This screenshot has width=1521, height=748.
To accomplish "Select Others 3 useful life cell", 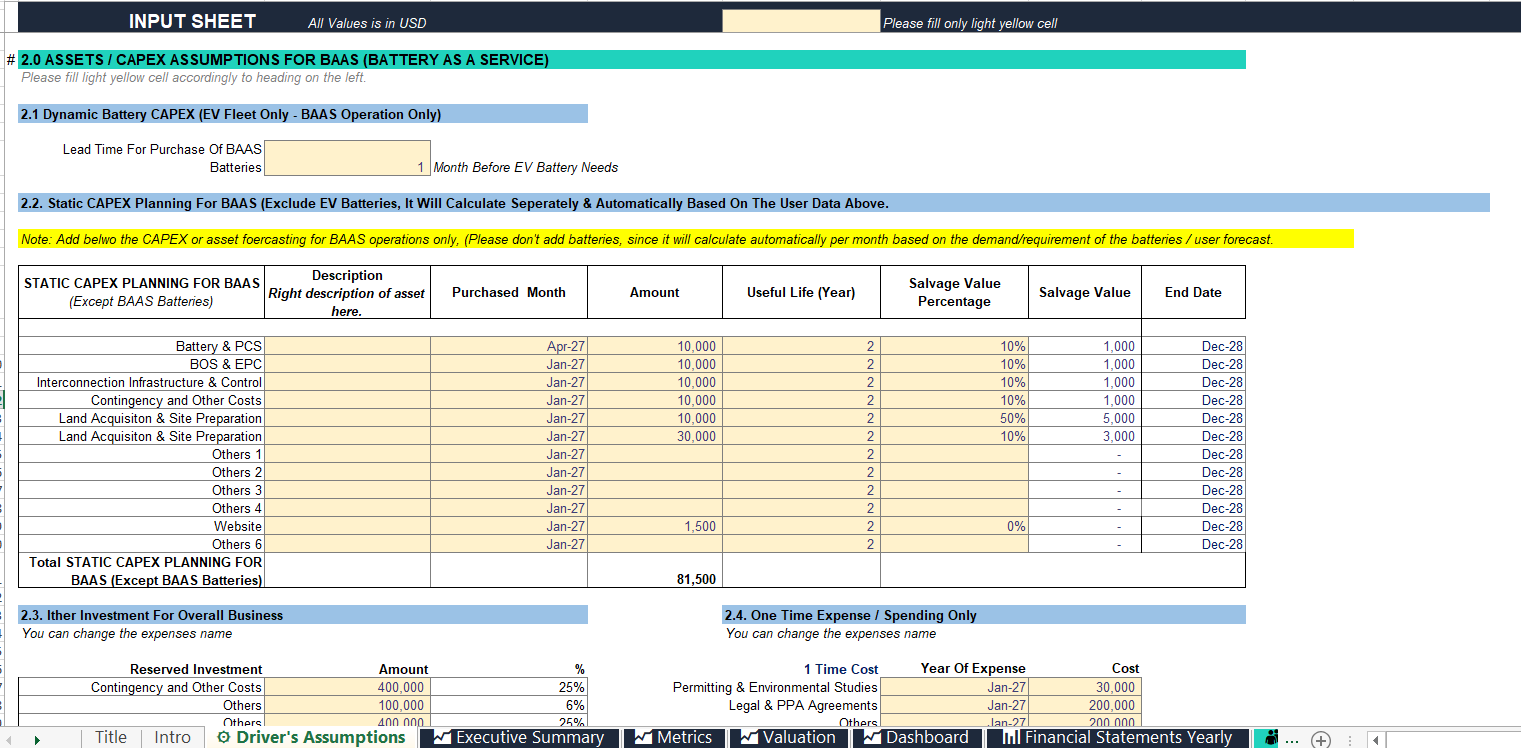I will click(801, 490).
